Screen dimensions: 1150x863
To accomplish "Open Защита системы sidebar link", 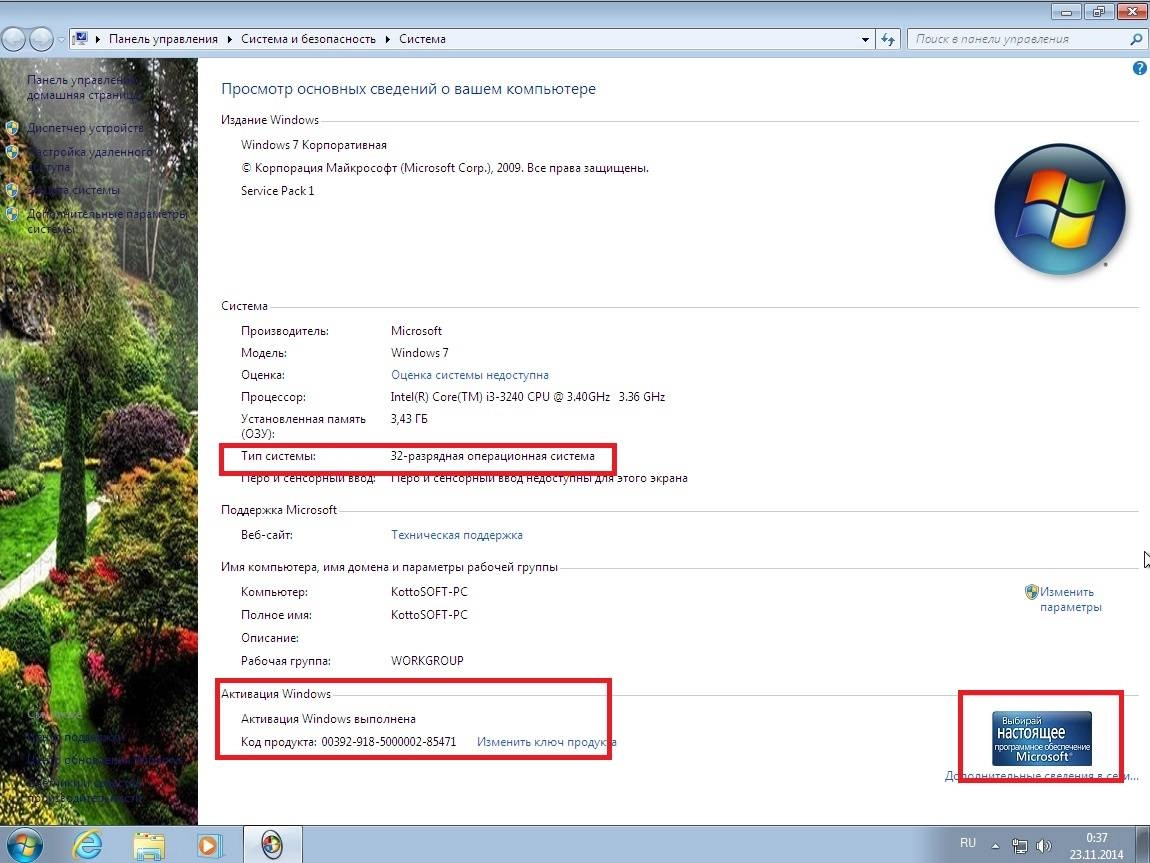I will coord(73,190).
